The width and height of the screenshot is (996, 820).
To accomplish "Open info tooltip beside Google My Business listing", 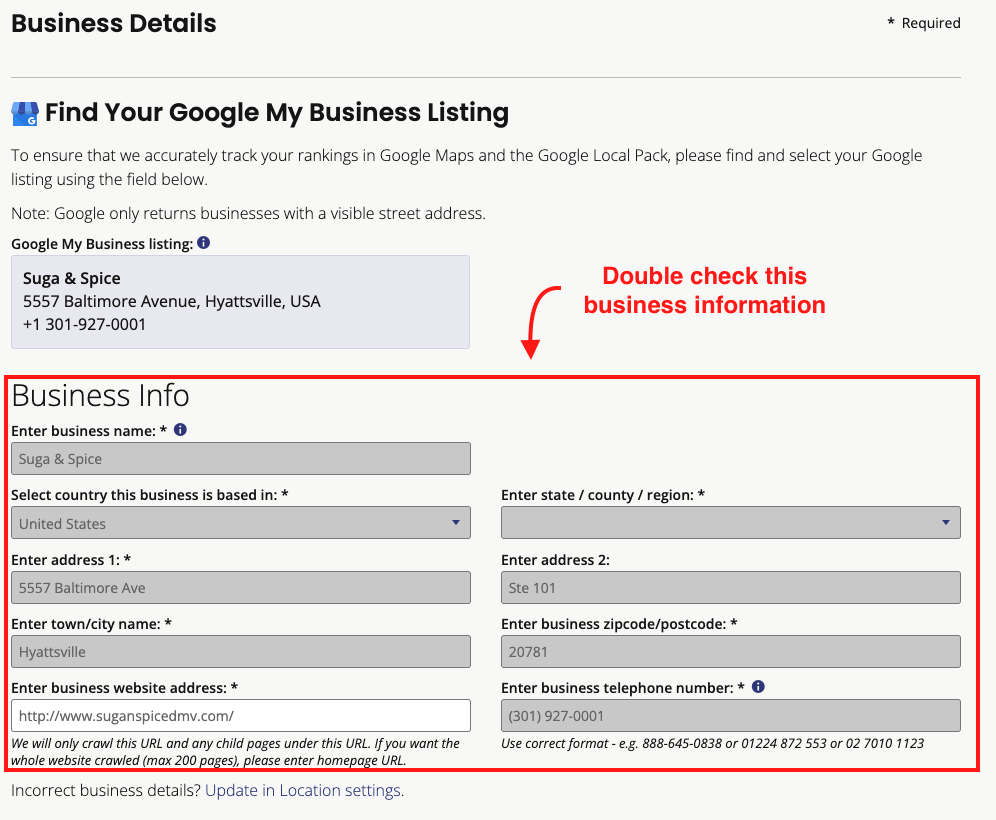I will tap(203, 243).
